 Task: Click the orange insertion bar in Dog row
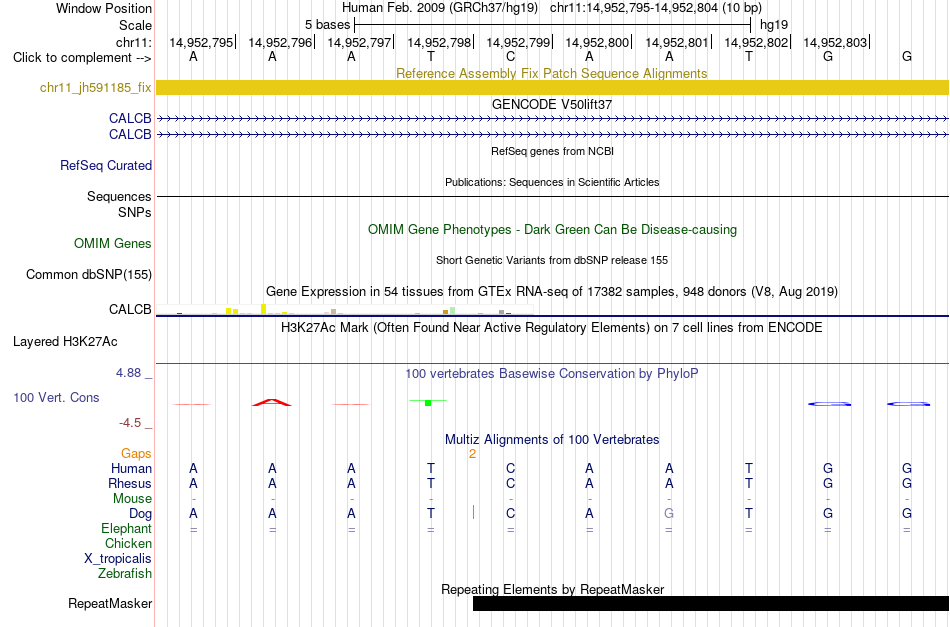[473, 513]
